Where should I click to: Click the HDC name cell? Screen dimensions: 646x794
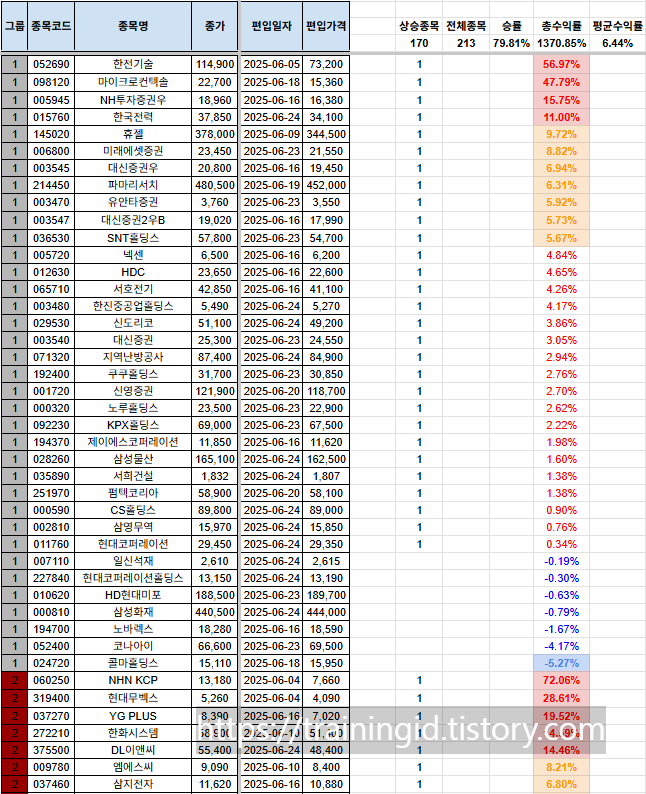133,272
